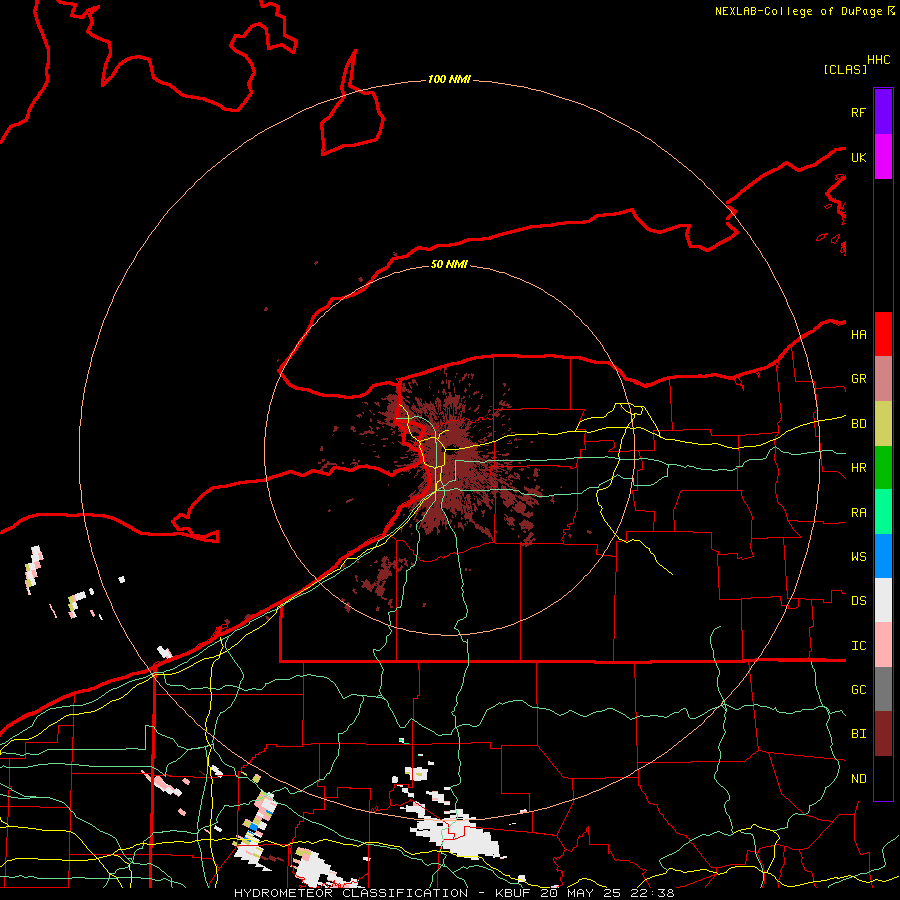Click the KBUF station identifier

pos(513,893)
